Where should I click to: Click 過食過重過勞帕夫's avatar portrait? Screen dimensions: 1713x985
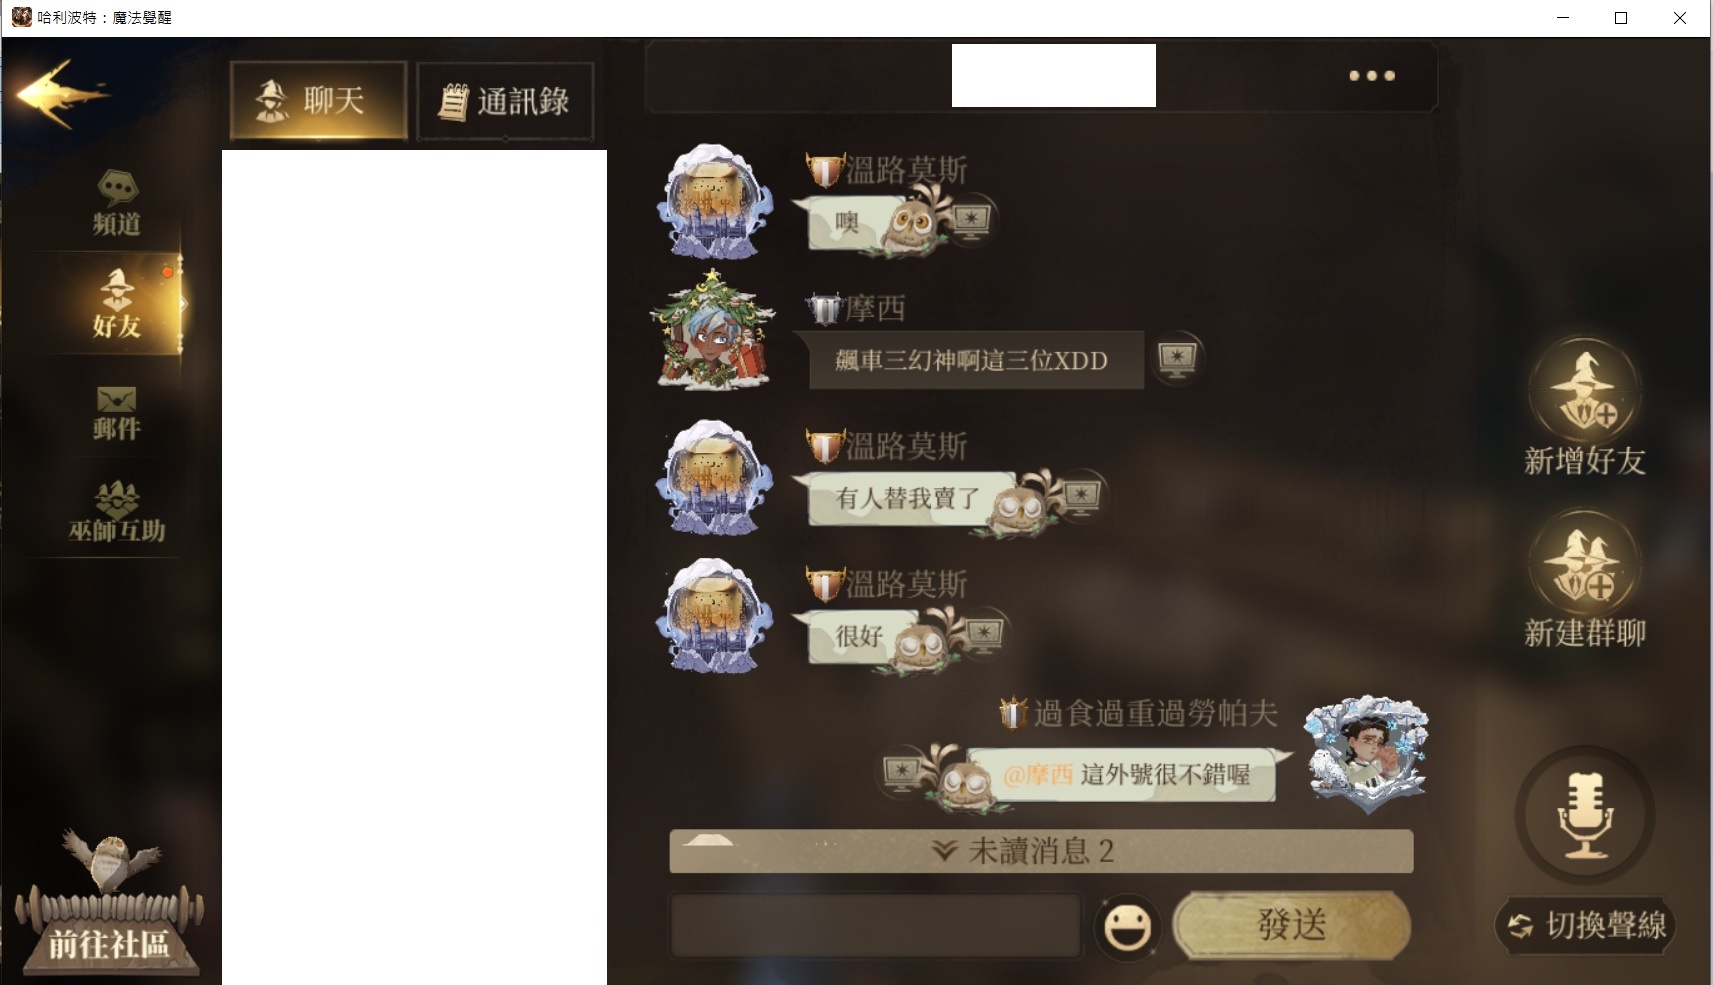[x=1367, y=753]
